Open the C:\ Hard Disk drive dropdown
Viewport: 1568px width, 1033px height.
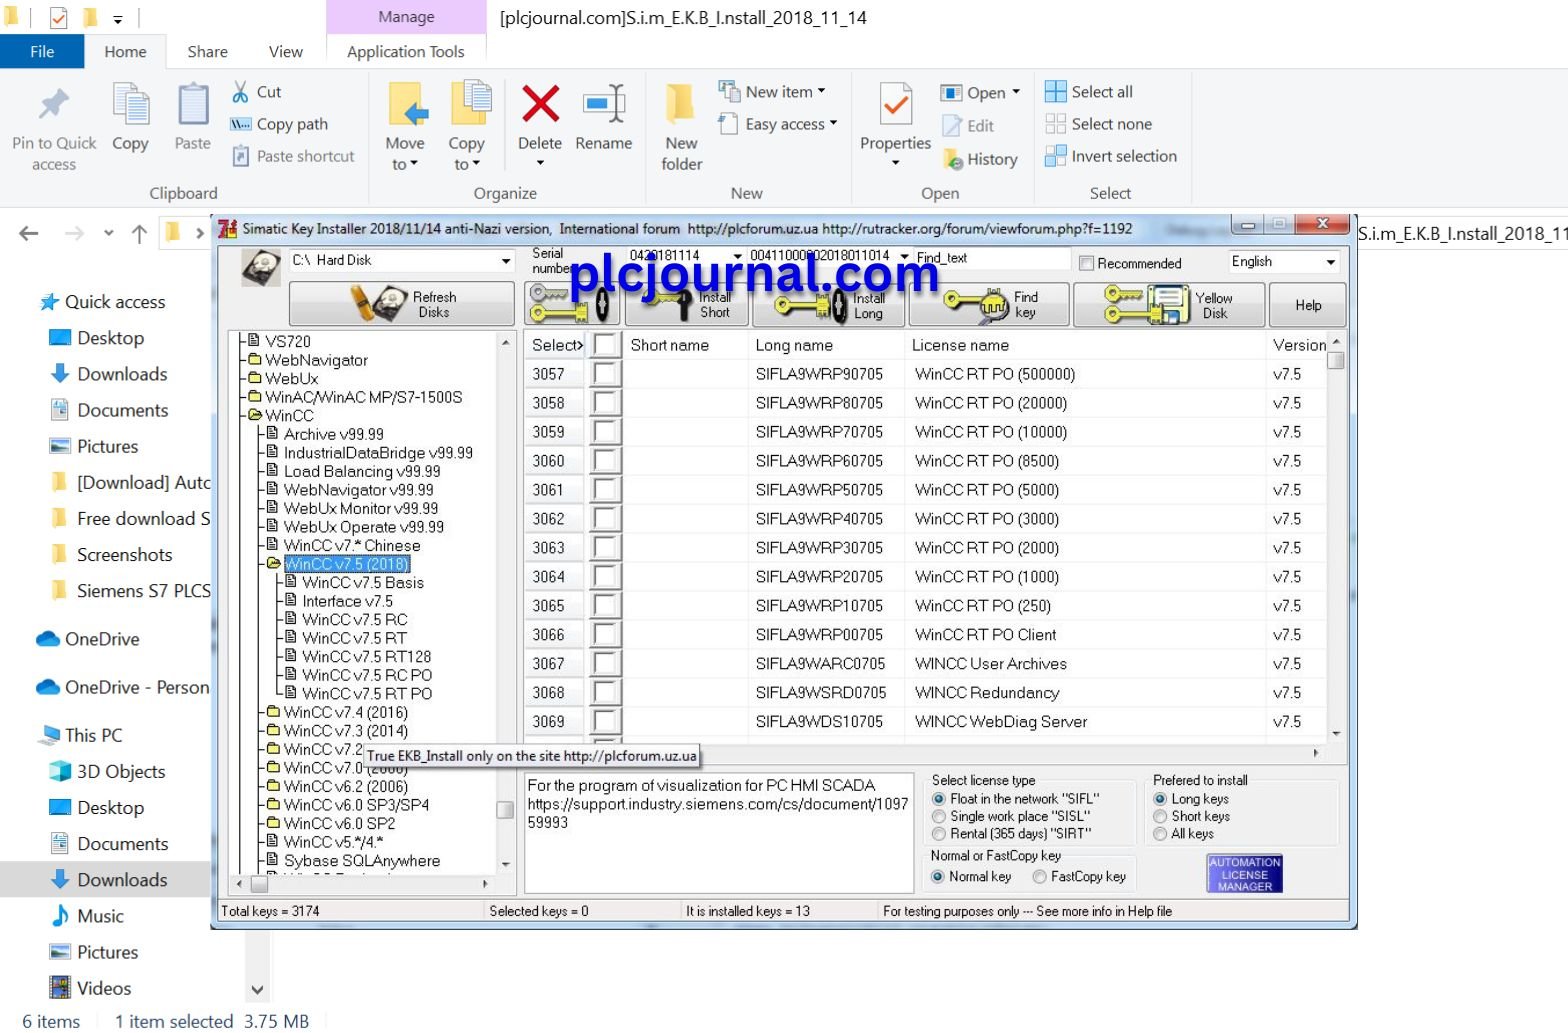click(506, 261)
